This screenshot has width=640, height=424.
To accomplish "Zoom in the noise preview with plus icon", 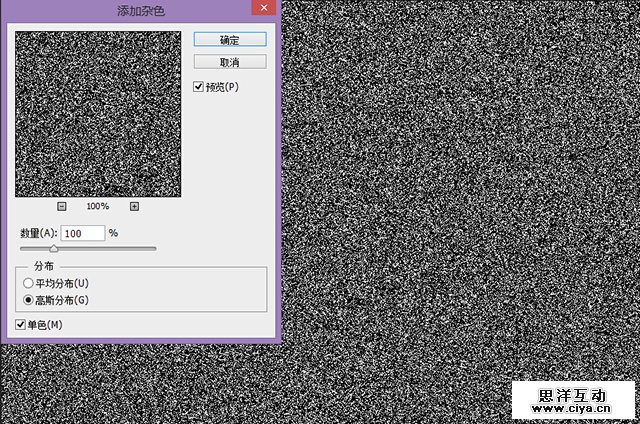I will click(x=134, y=206).
